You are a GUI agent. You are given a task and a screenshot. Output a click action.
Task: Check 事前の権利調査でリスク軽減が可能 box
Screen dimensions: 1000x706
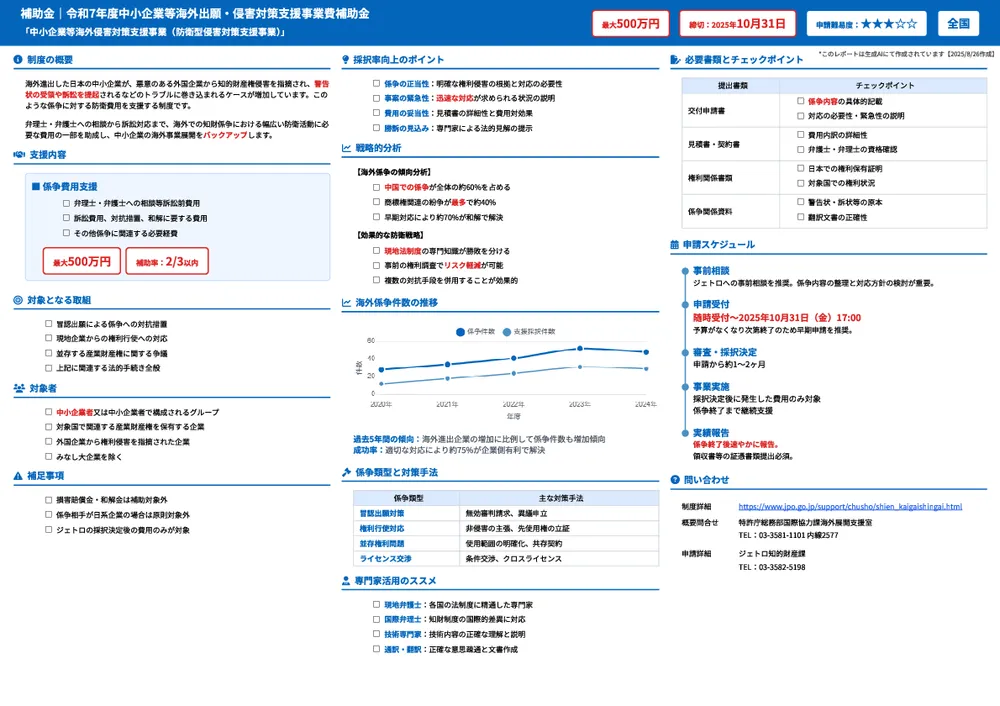(376, 265)
